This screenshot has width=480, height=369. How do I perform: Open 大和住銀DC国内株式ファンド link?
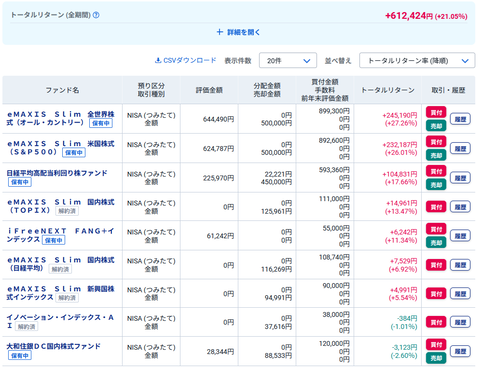coord(53,346)
